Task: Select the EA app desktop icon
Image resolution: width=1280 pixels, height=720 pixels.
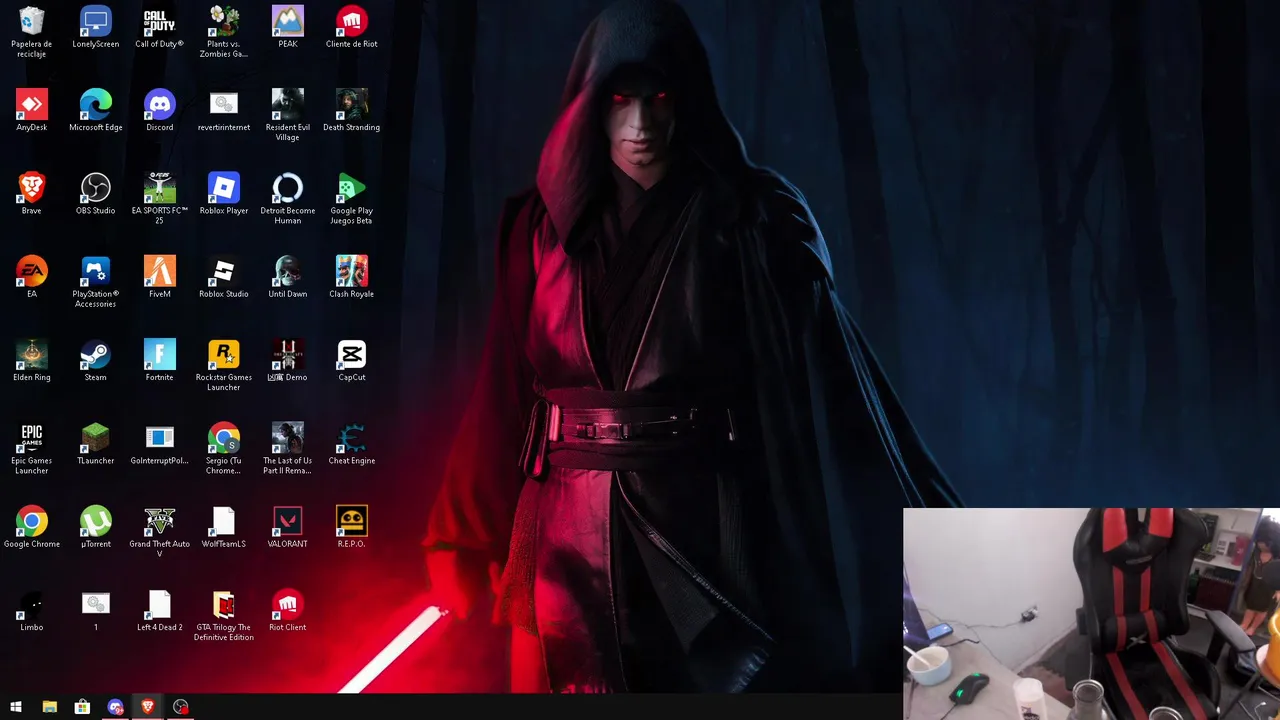Action: tap(31, 271)
